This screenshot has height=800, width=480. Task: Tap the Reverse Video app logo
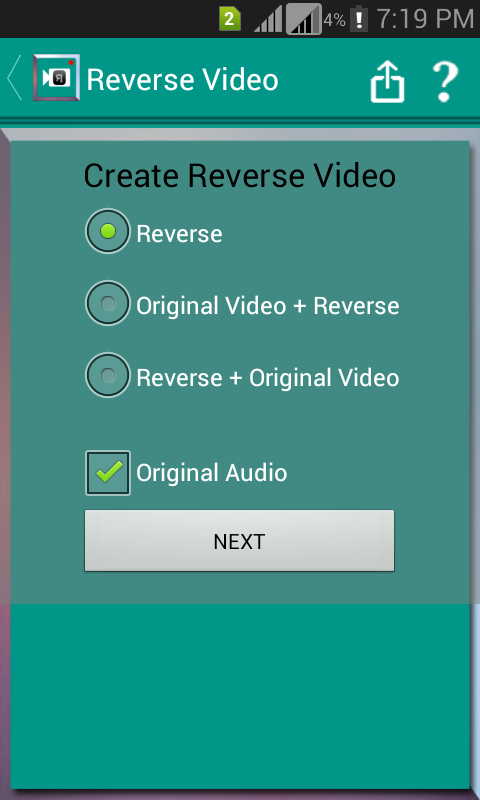(x=57, y=78)
